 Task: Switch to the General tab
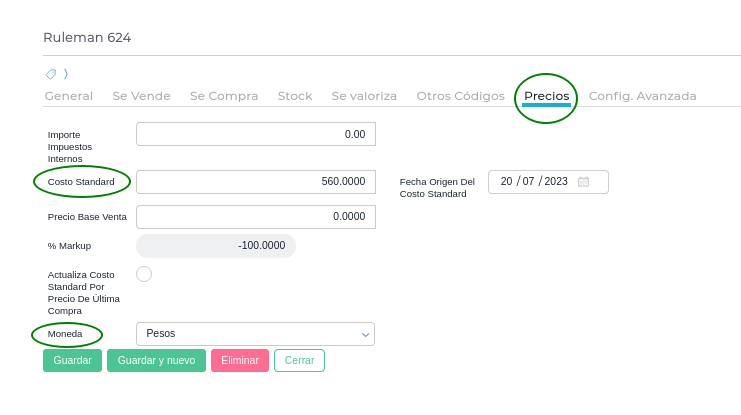tap(69, 96)
